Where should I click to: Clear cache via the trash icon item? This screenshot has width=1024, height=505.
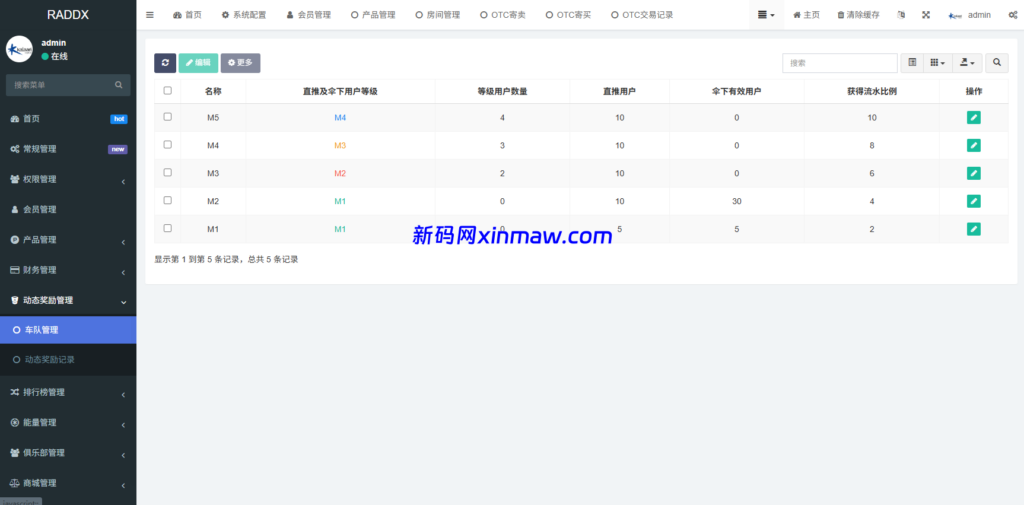pos(858,15)
